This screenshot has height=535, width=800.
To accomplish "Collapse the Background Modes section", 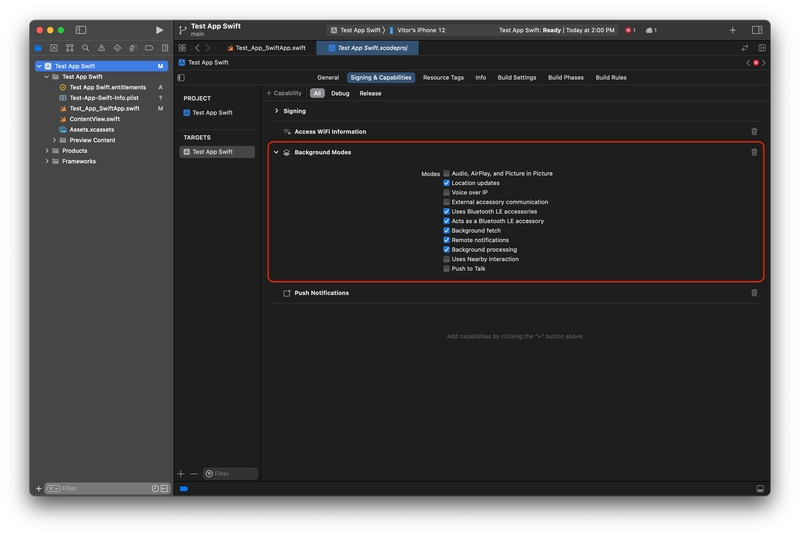I will 277,153.
